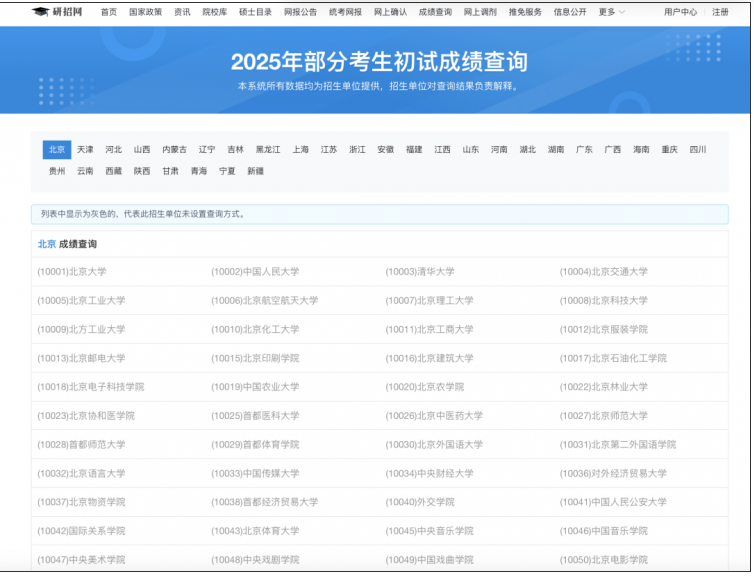Click (10030)北京外国语大学 entry
754x577 pixels.
pyautogui.click(x=434, y=445)
